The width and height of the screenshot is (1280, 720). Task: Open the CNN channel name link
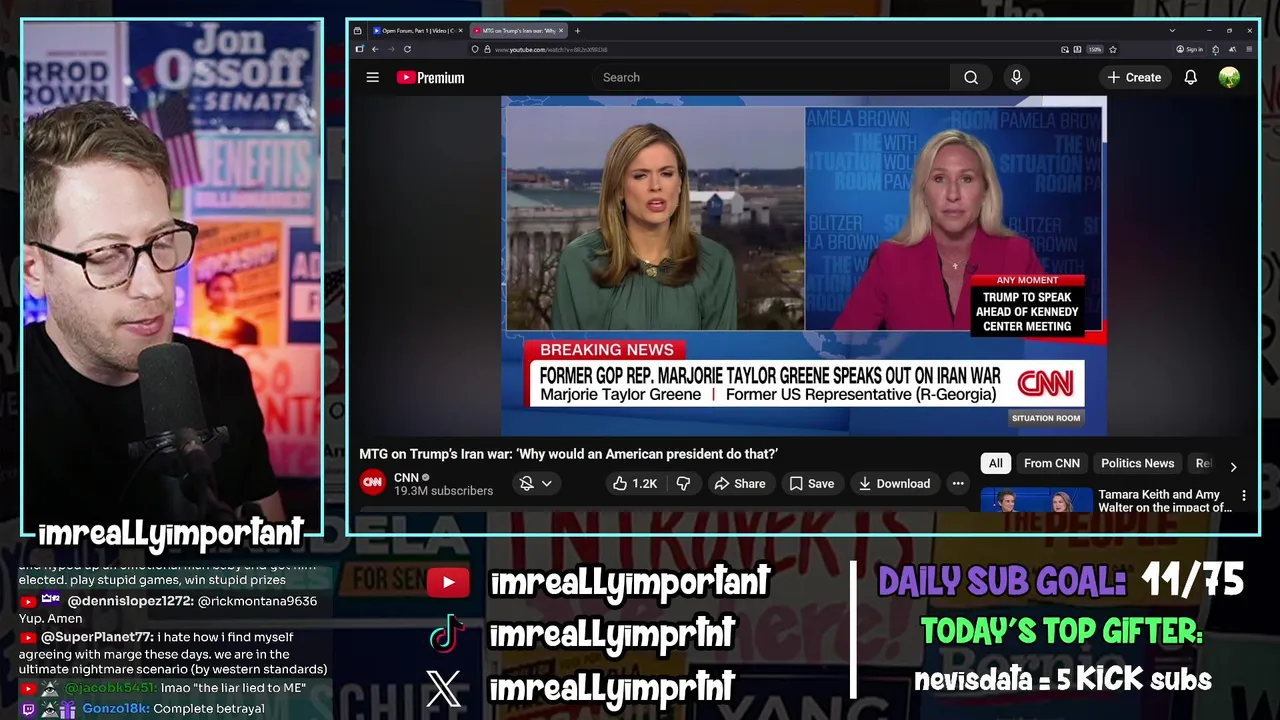click(406, 477)
